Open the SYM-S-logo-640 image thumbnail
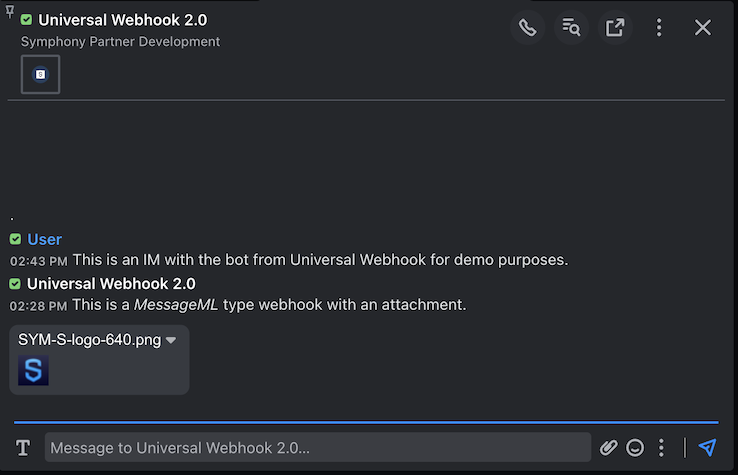 (33, 370)
